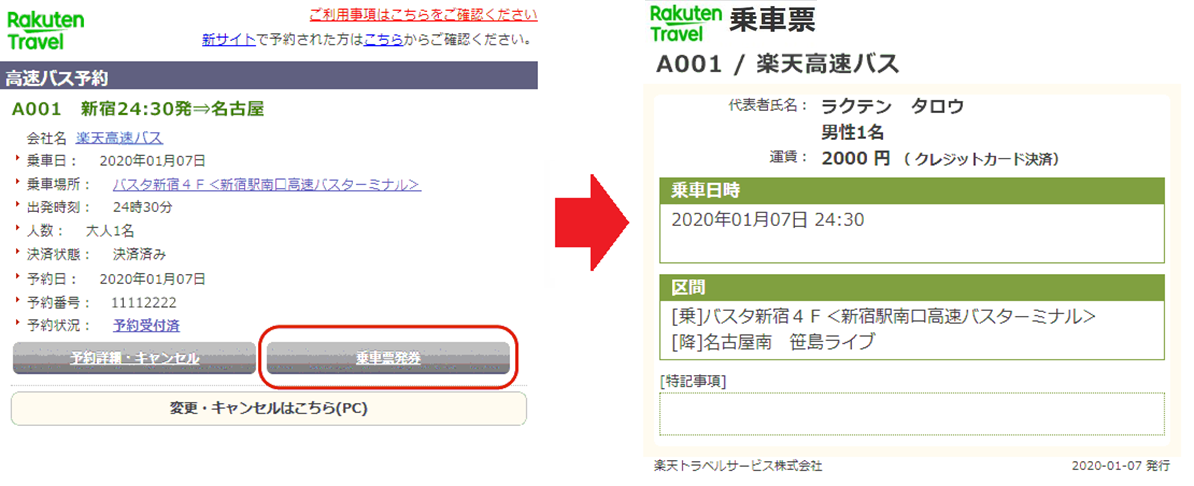Click the 区間 section header
Viewport: 1194px width, 486px height.
coord(912,288)
